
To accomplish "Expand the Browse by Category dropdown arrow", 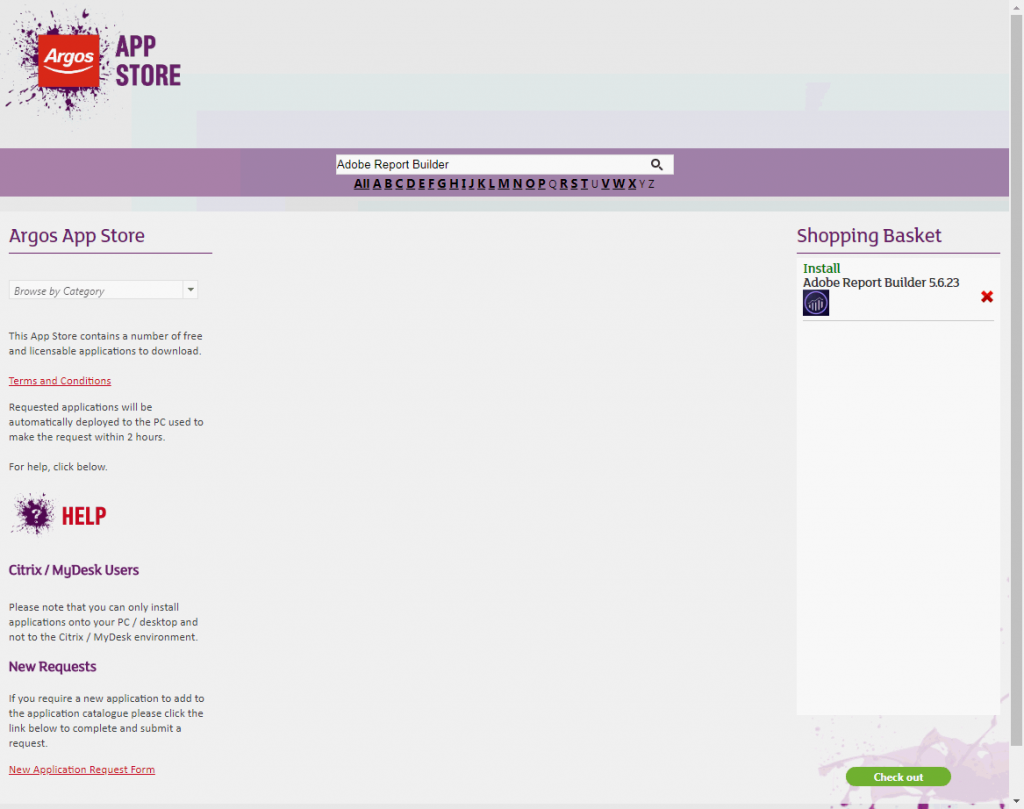I will tap(190, 290).
